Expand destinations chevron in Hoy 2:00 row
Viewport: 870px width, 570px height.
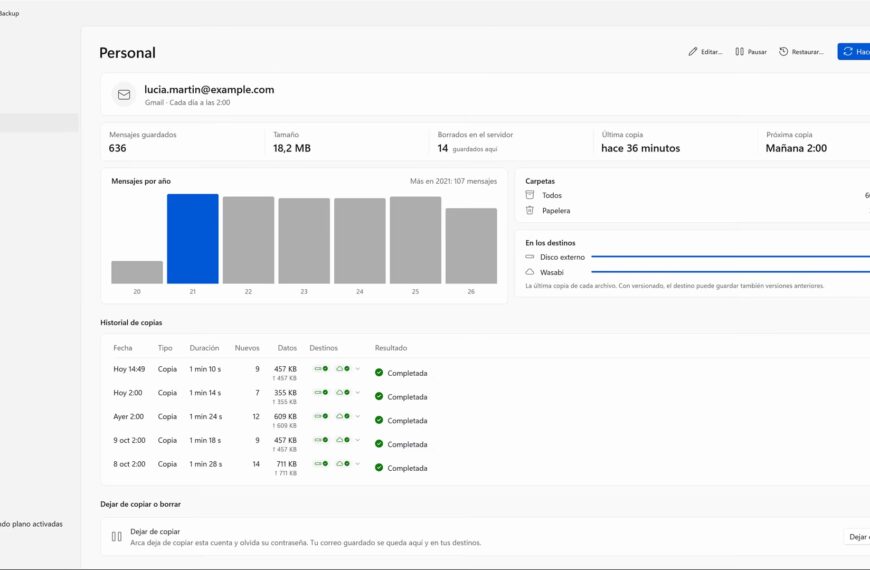coord(358,392)
